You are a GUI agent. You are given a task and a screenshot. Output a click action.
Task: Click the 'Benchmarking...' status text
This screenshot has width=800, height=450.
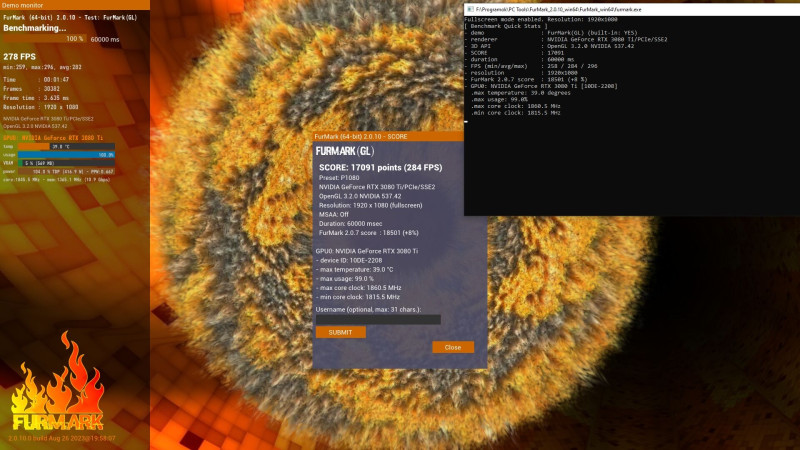35,28
